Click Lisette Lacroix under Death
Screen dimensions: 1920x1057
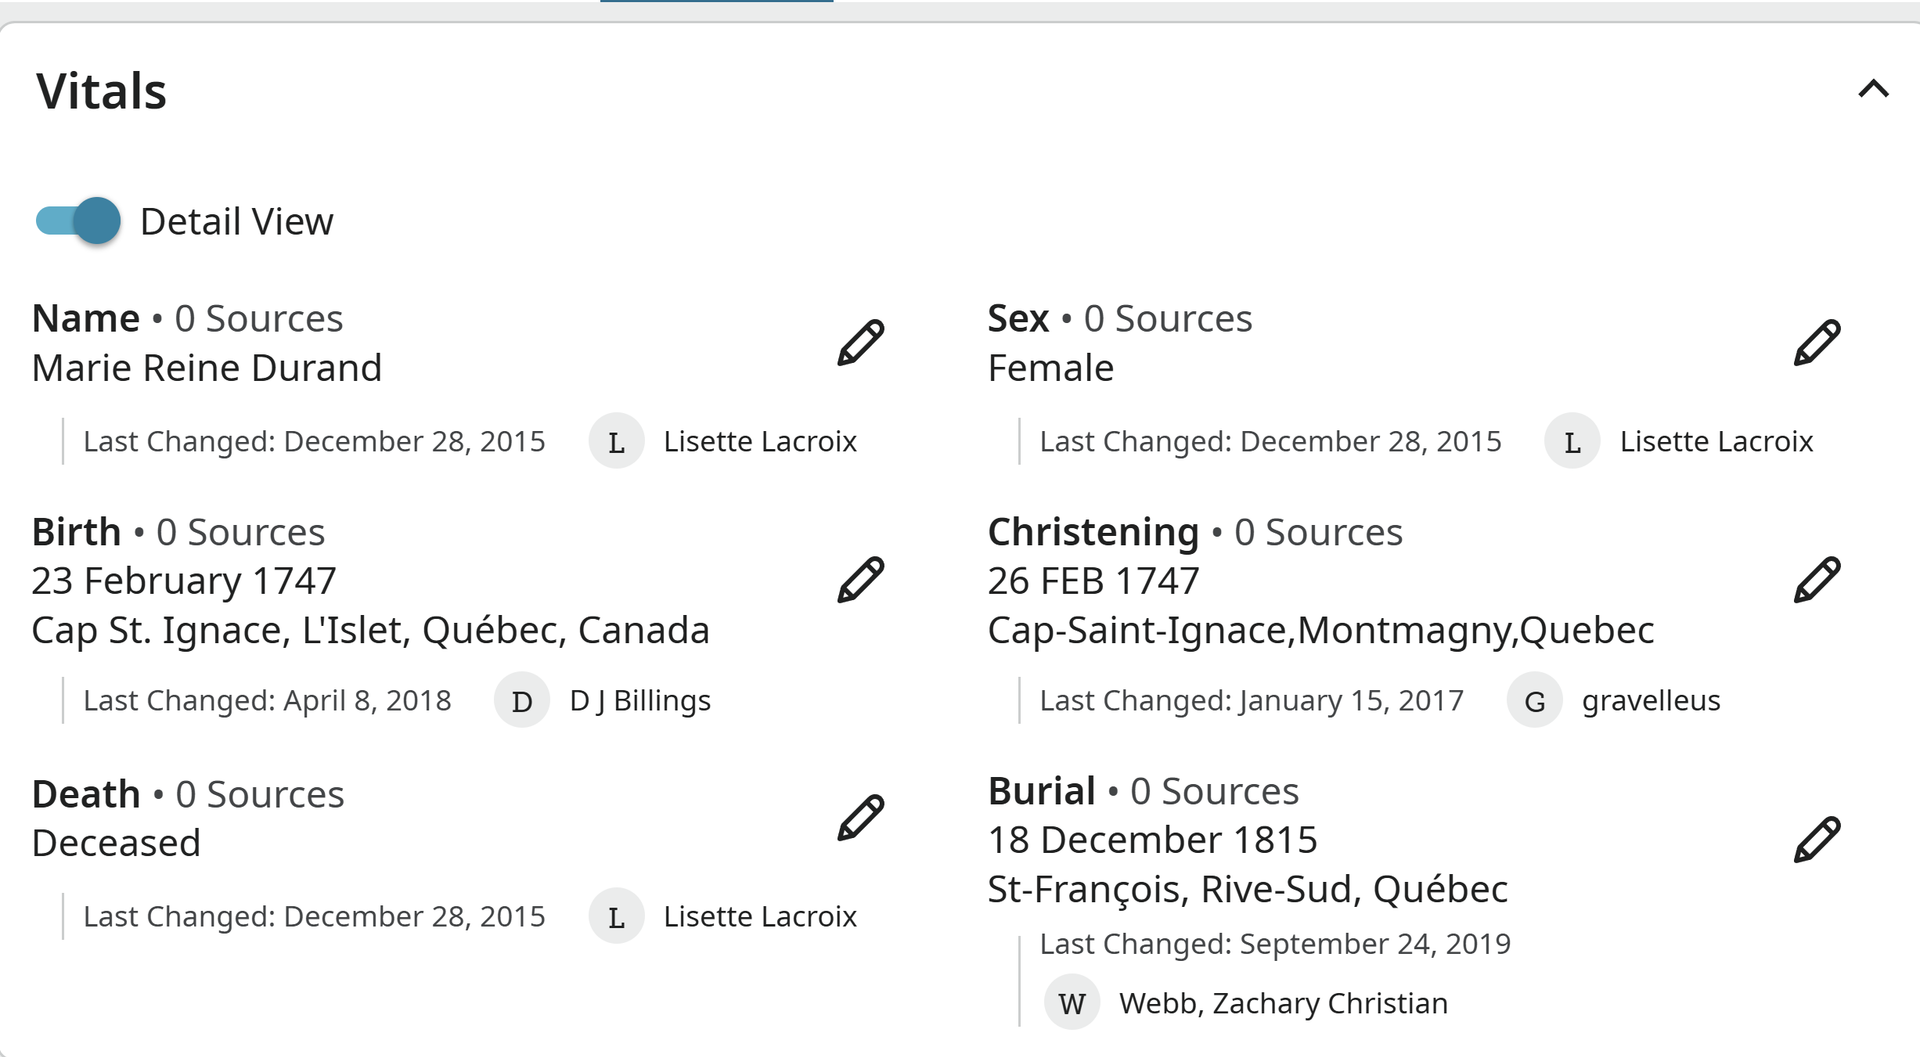click(x=760, y=916)
